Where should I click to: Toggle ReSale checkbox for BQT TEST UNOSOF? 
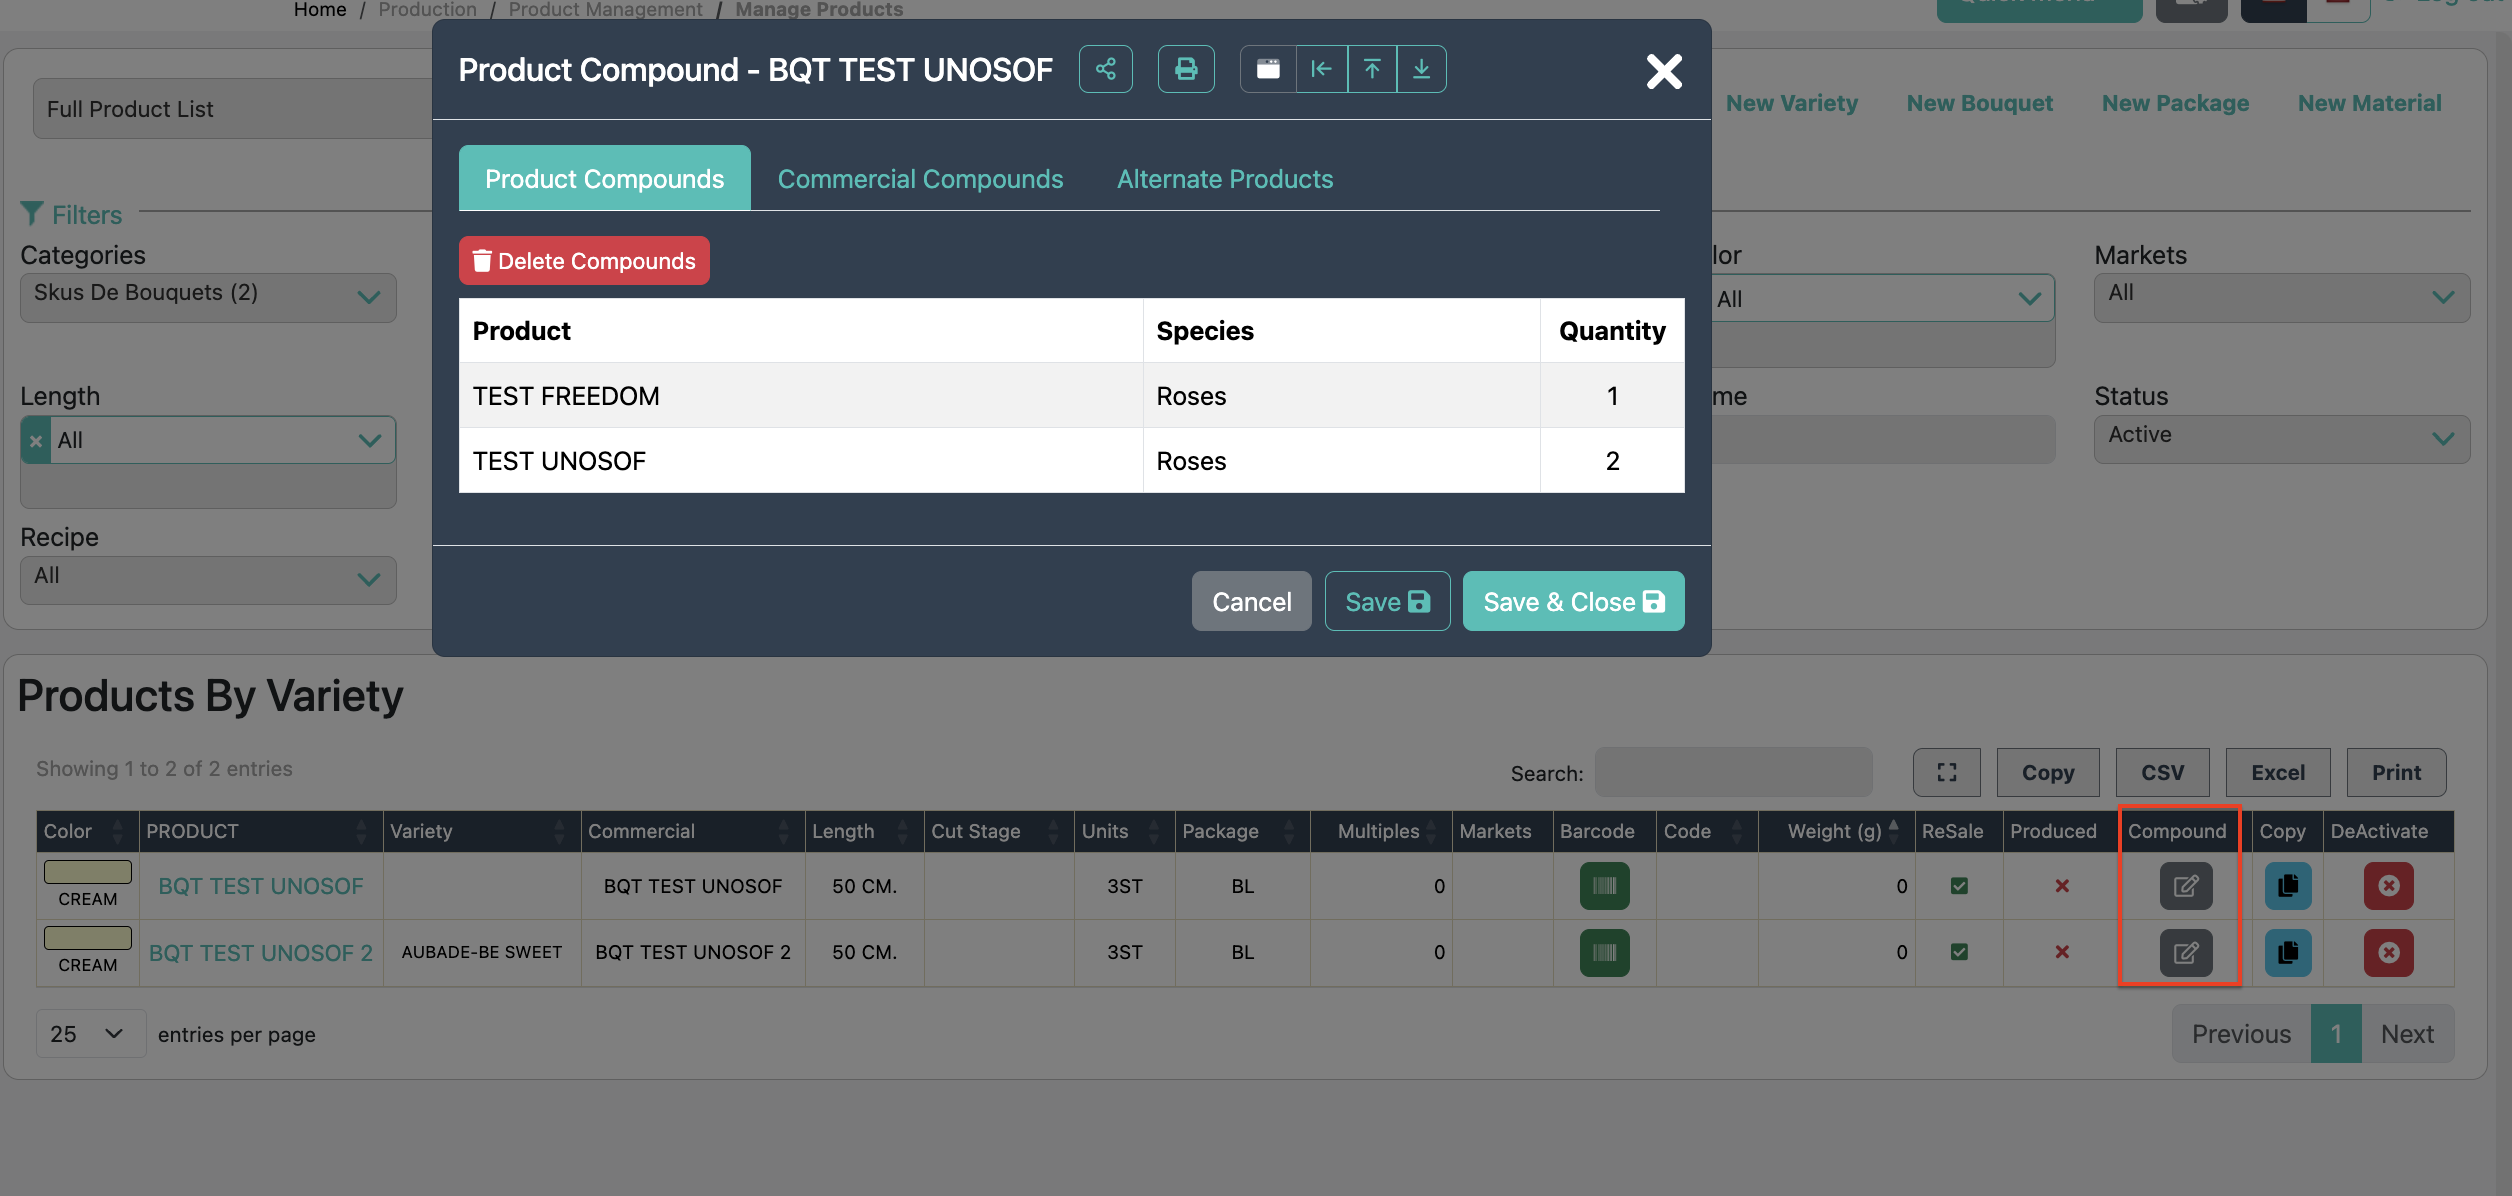point(1959,886)
